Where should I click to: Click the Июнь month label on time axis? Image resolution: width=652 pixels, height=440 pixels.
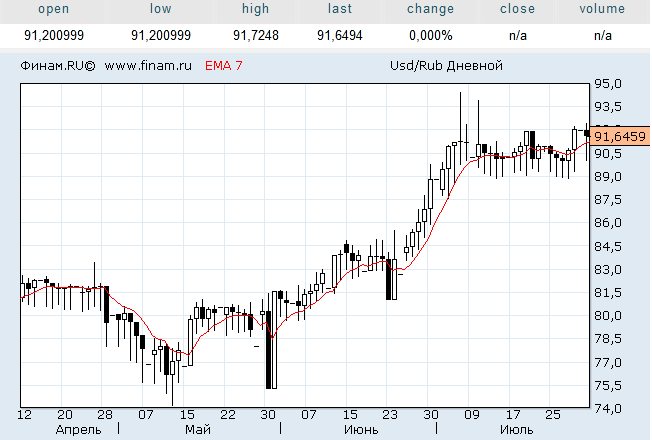tap(360, 430)
